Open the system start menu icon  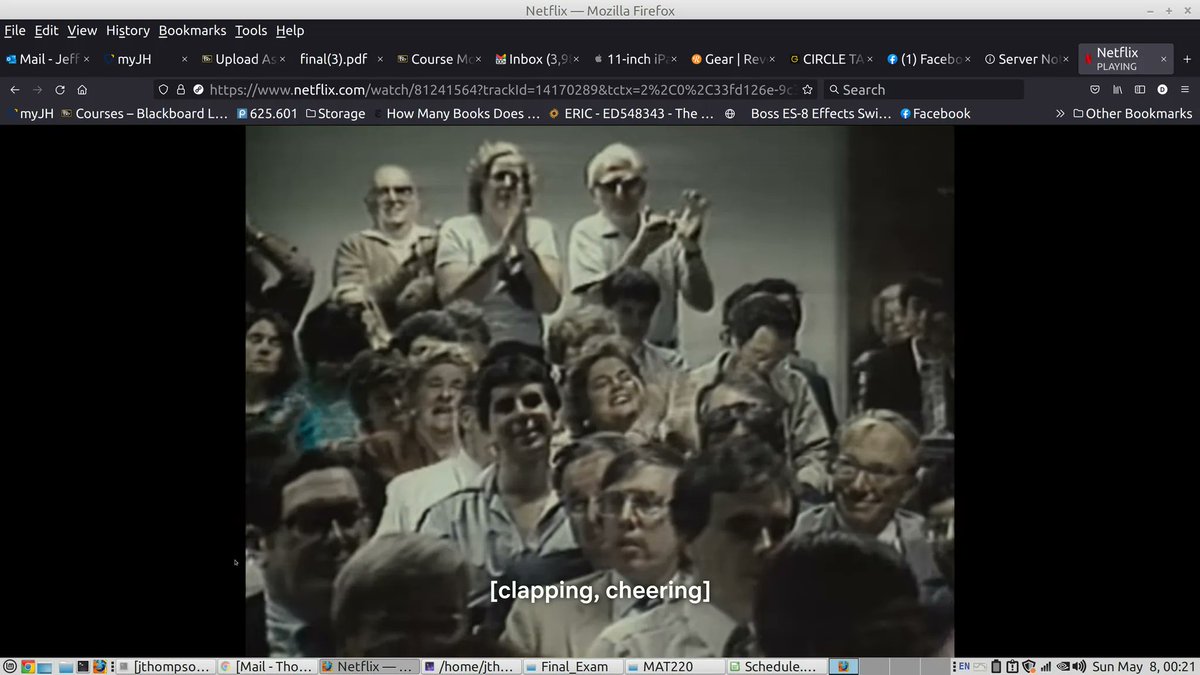[9, 666]
